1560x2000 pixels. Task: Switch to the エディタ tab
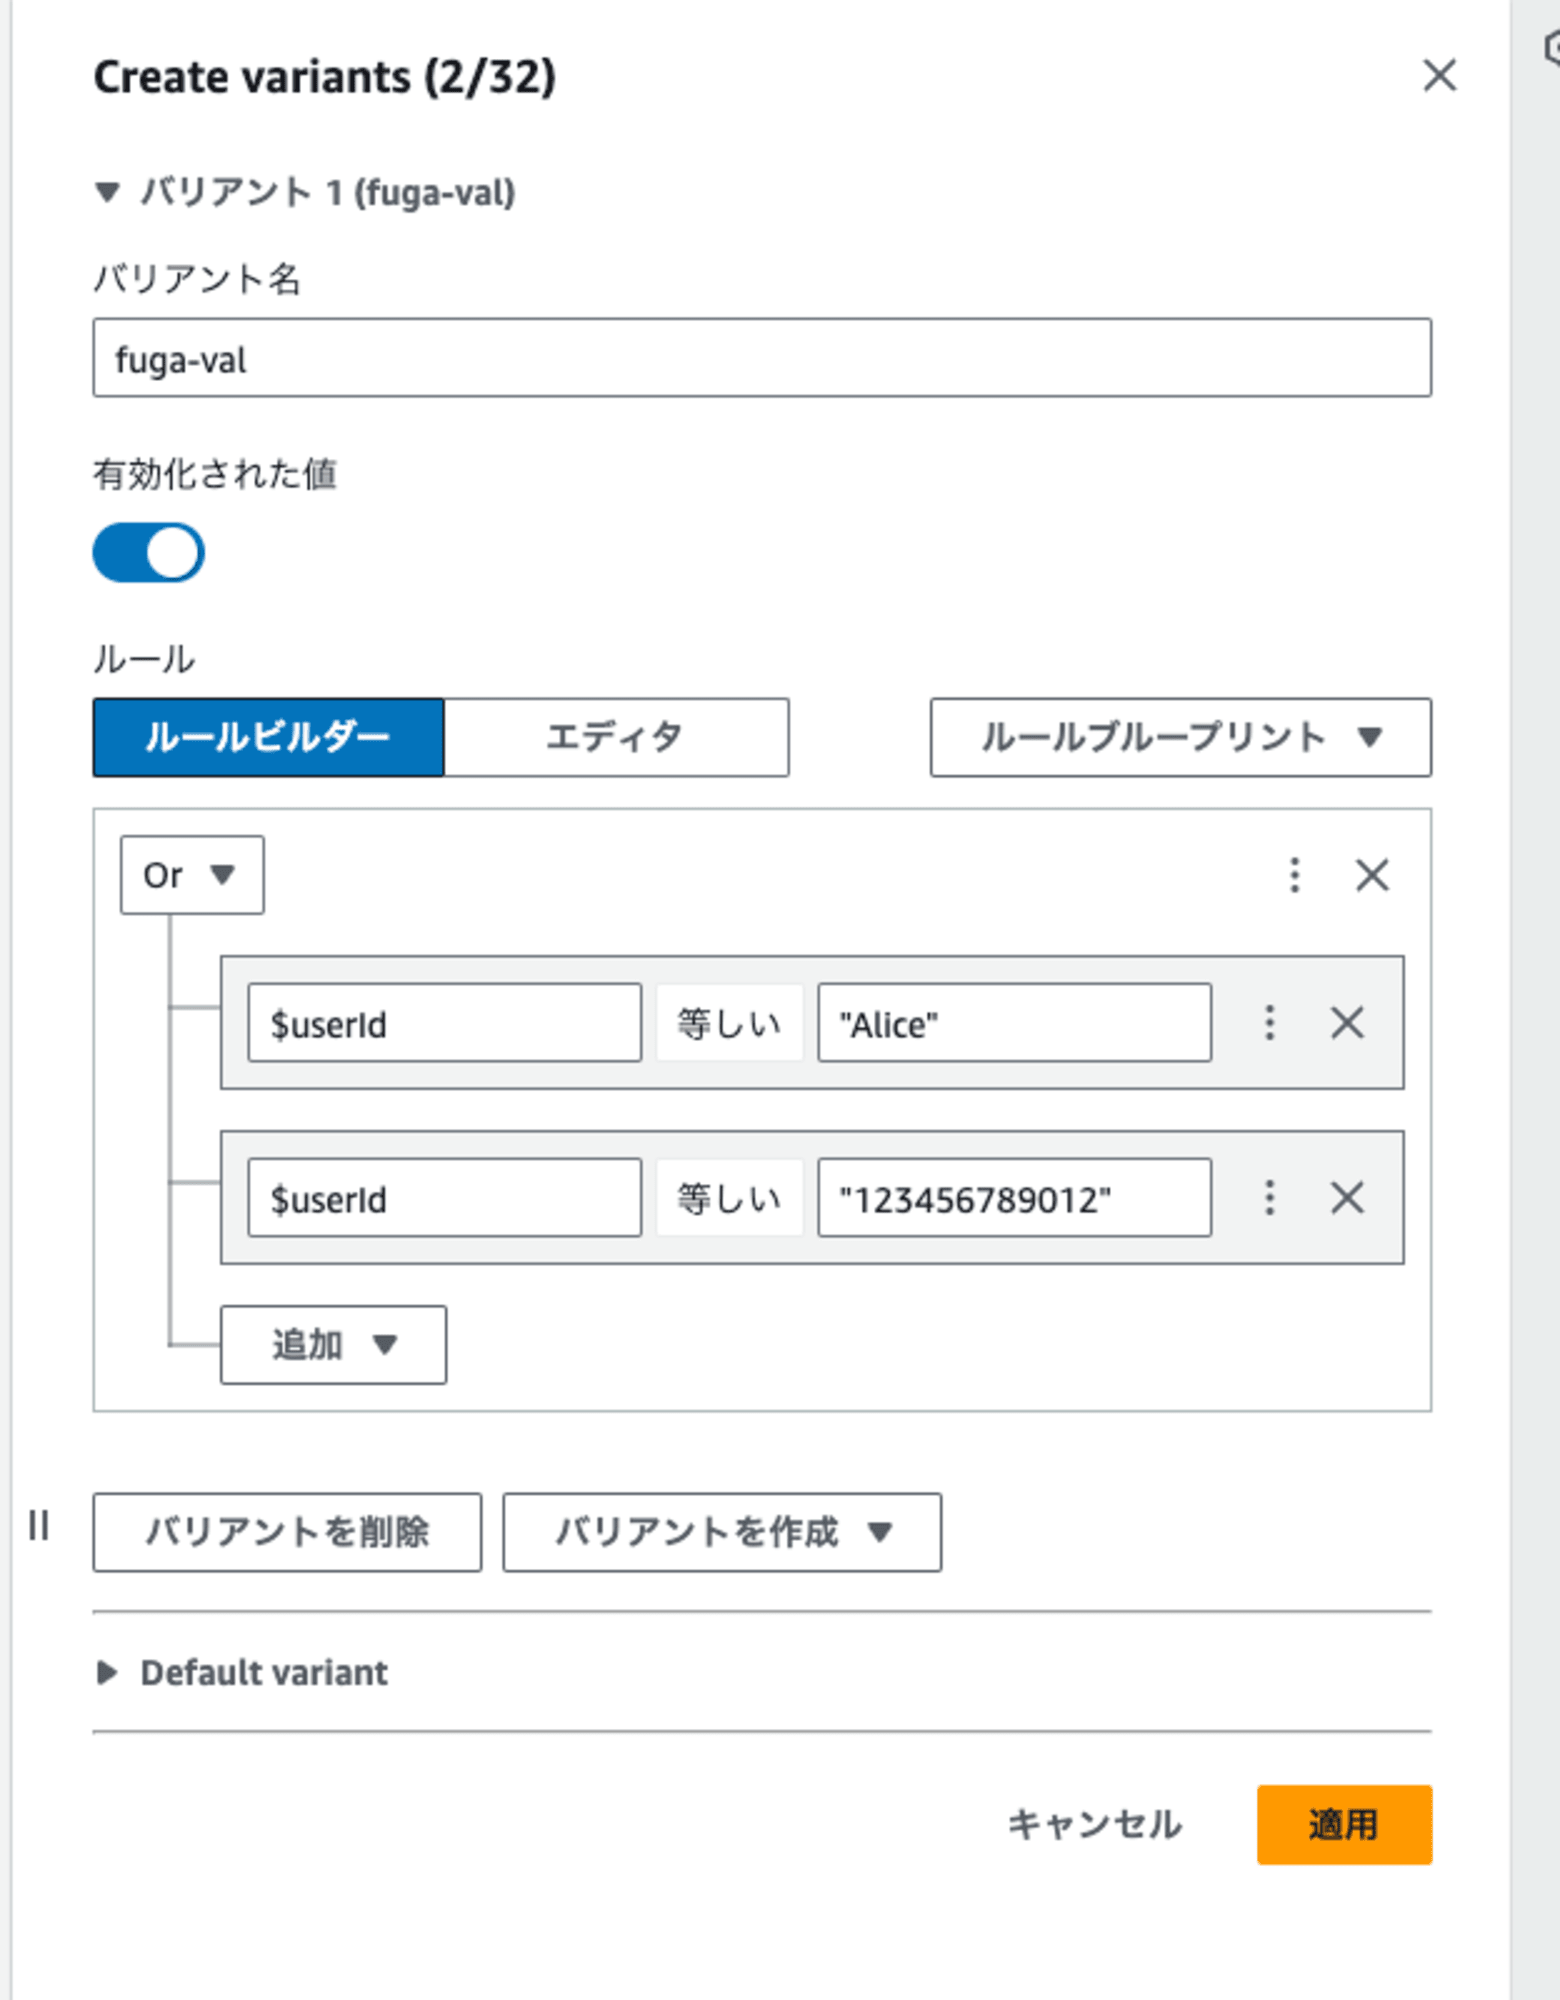616,737
